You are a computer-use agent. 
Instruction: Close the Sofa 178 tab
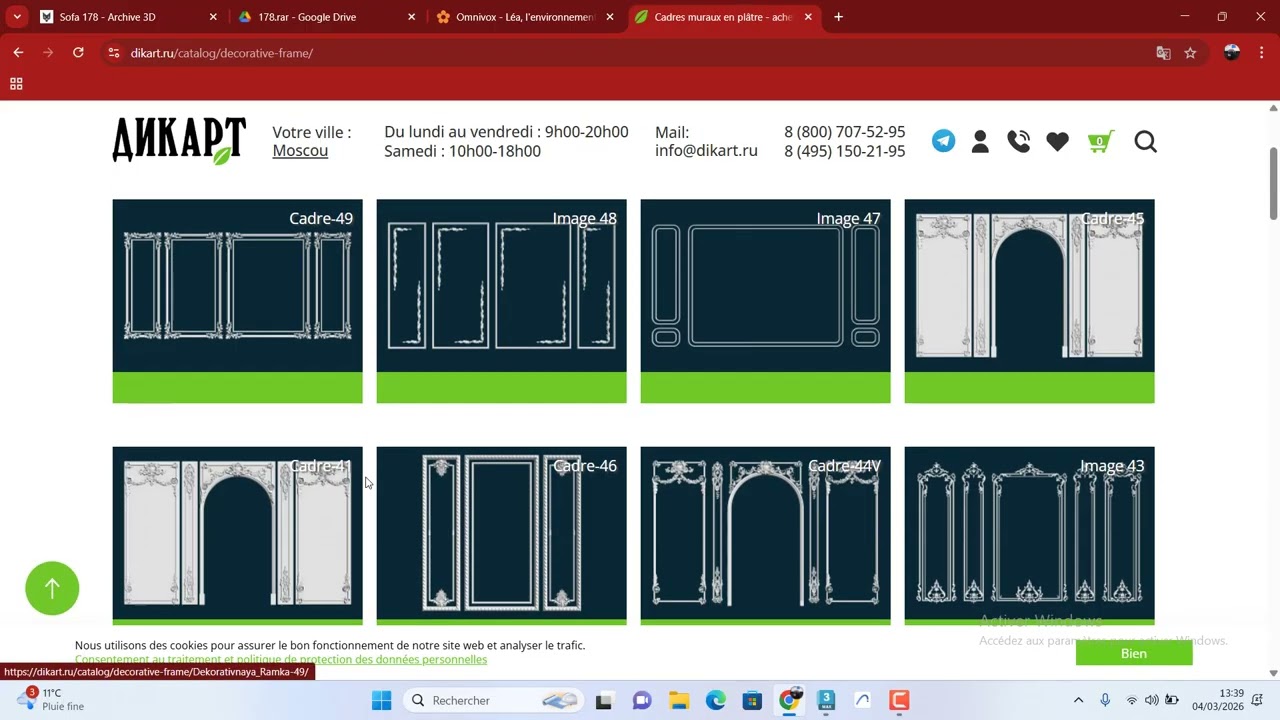pos(213,17)
